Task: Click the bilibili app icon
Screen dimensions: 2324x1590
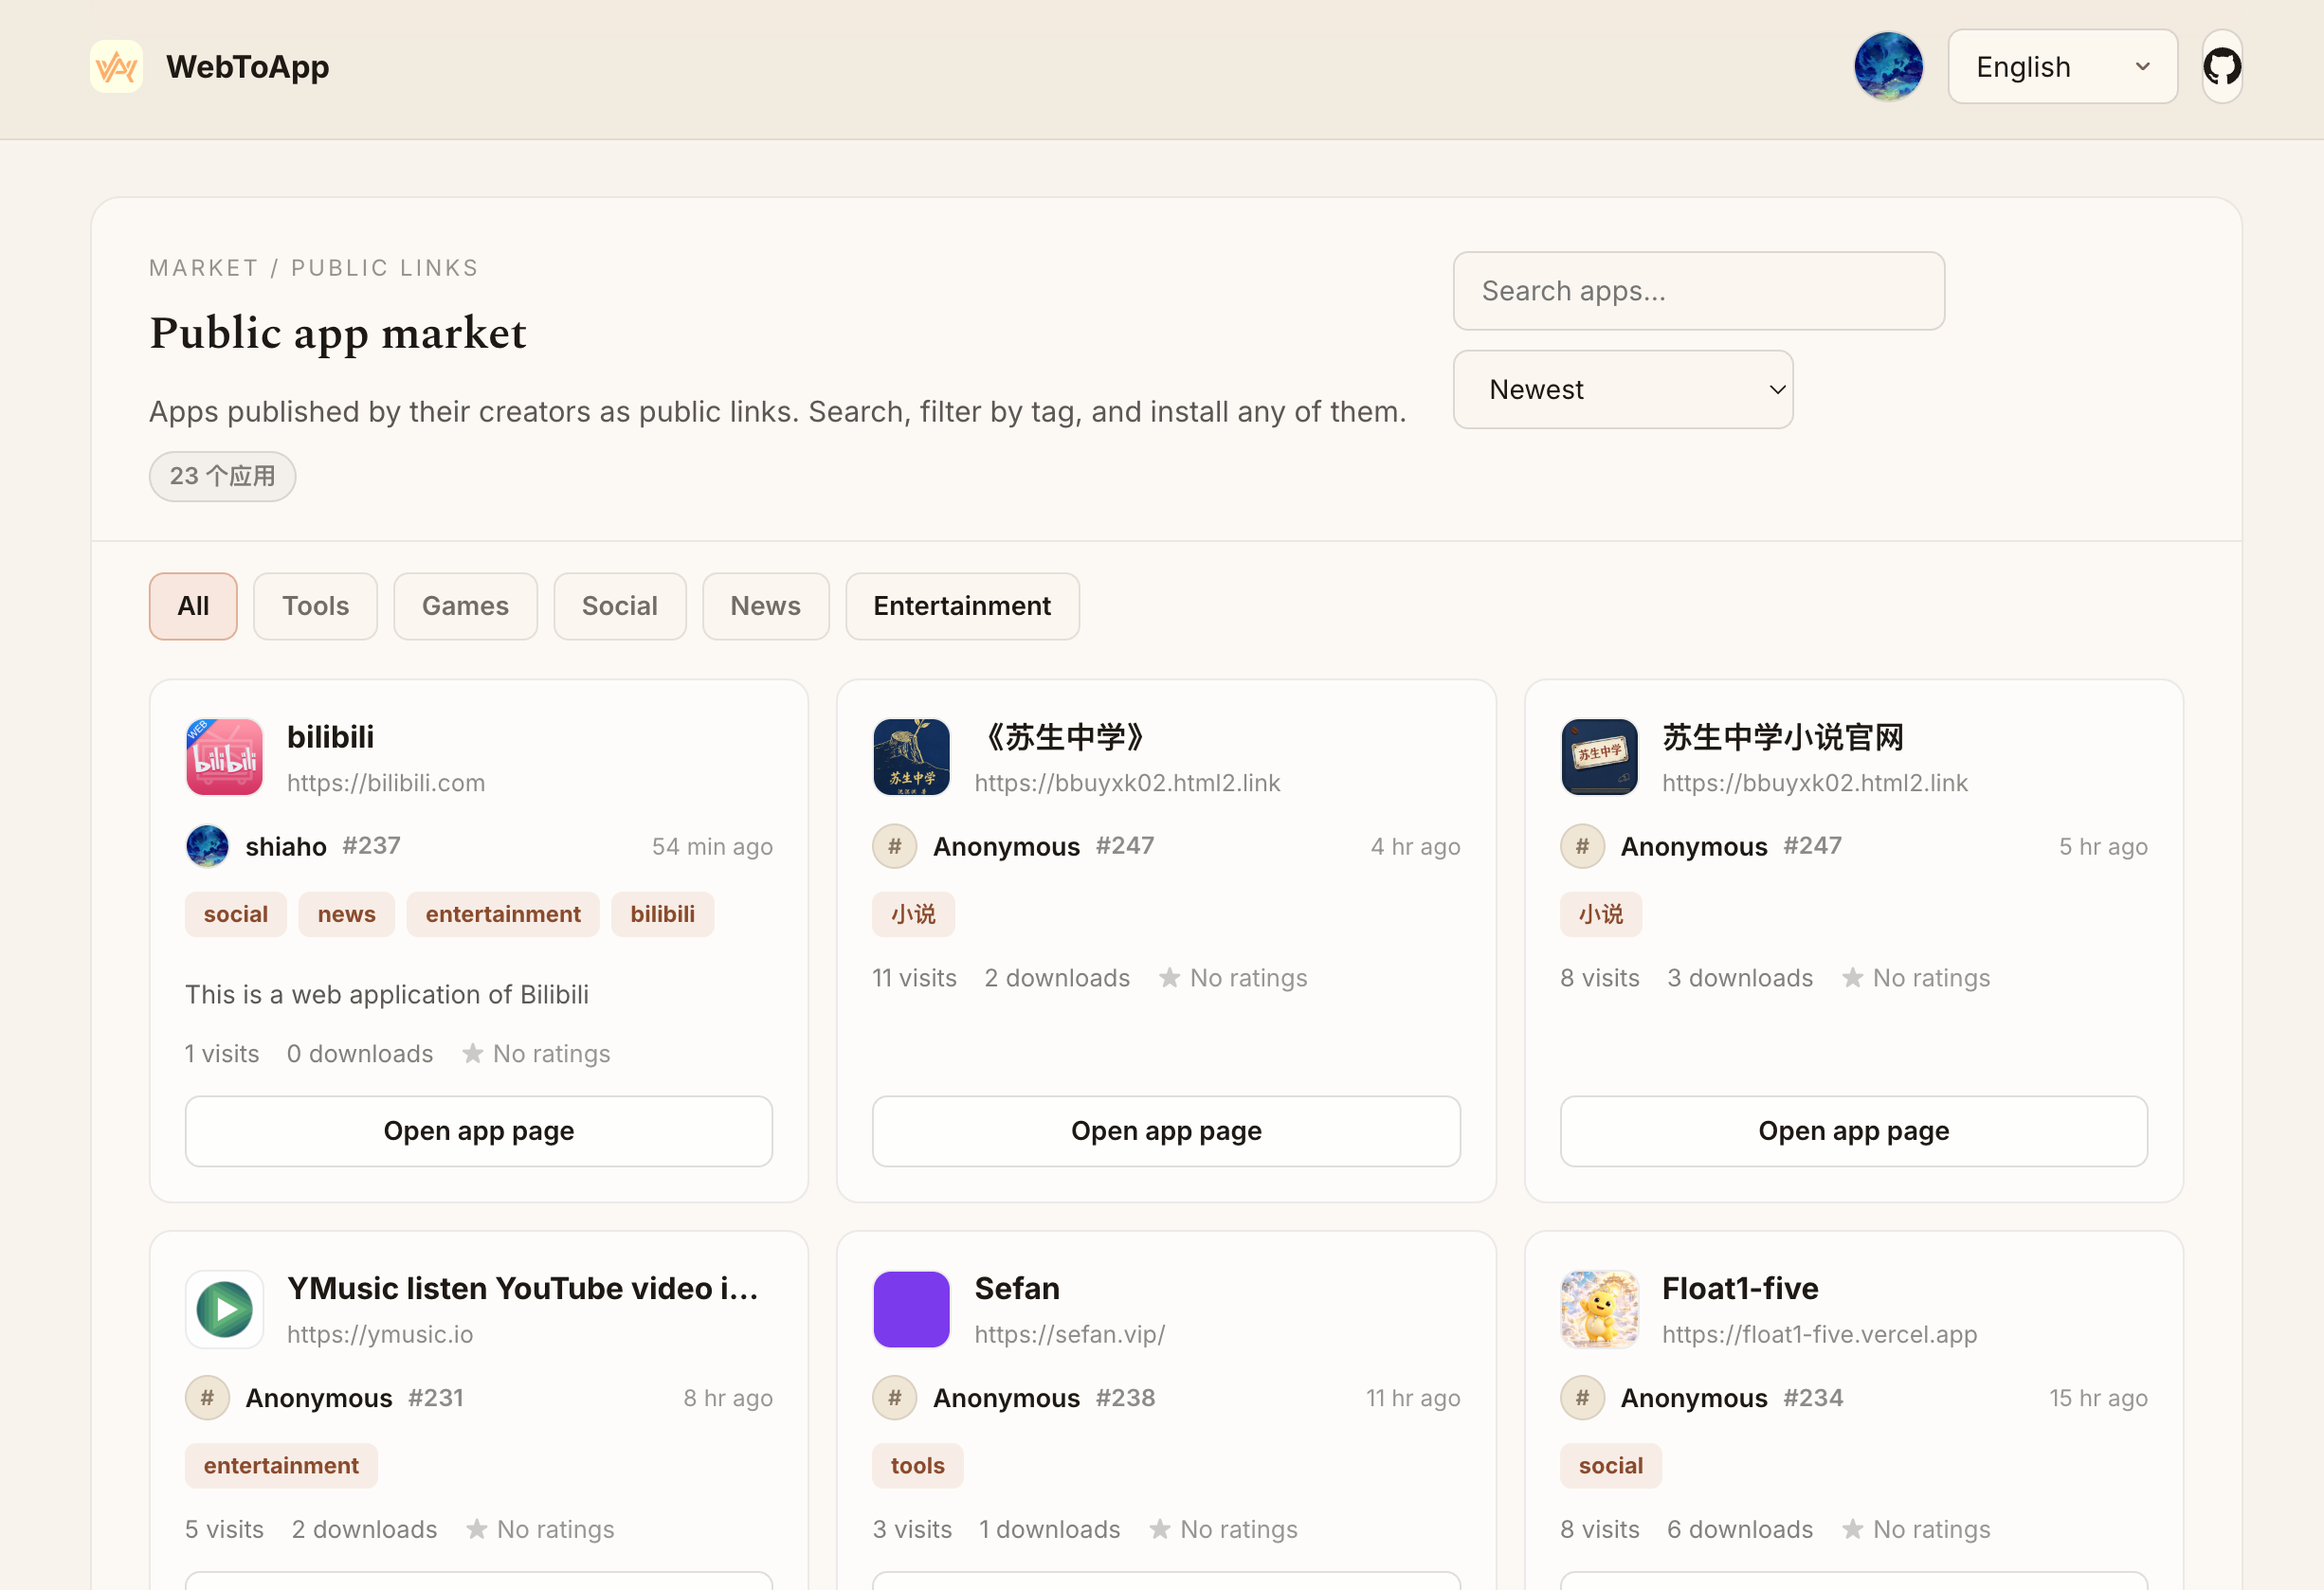Action: coord(224,757)
